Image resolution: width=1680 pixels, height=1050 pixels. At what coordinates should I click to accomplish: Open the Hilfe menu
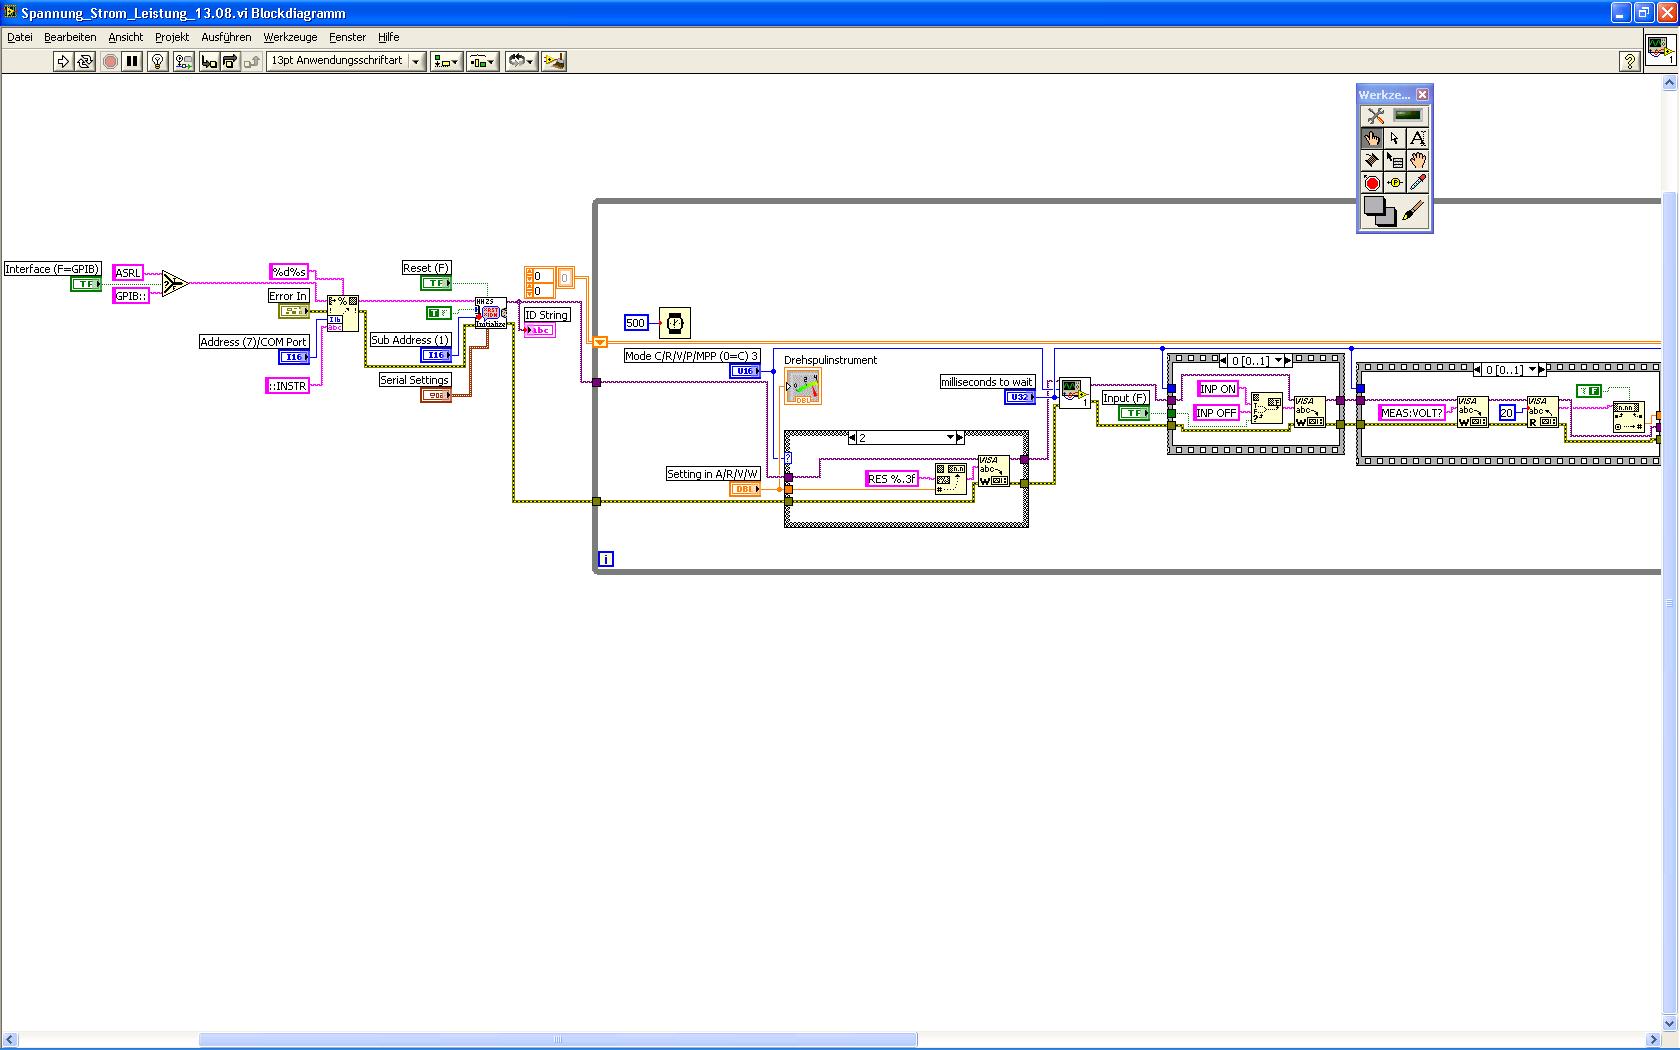pyautogui.click(x=389, y=37)
